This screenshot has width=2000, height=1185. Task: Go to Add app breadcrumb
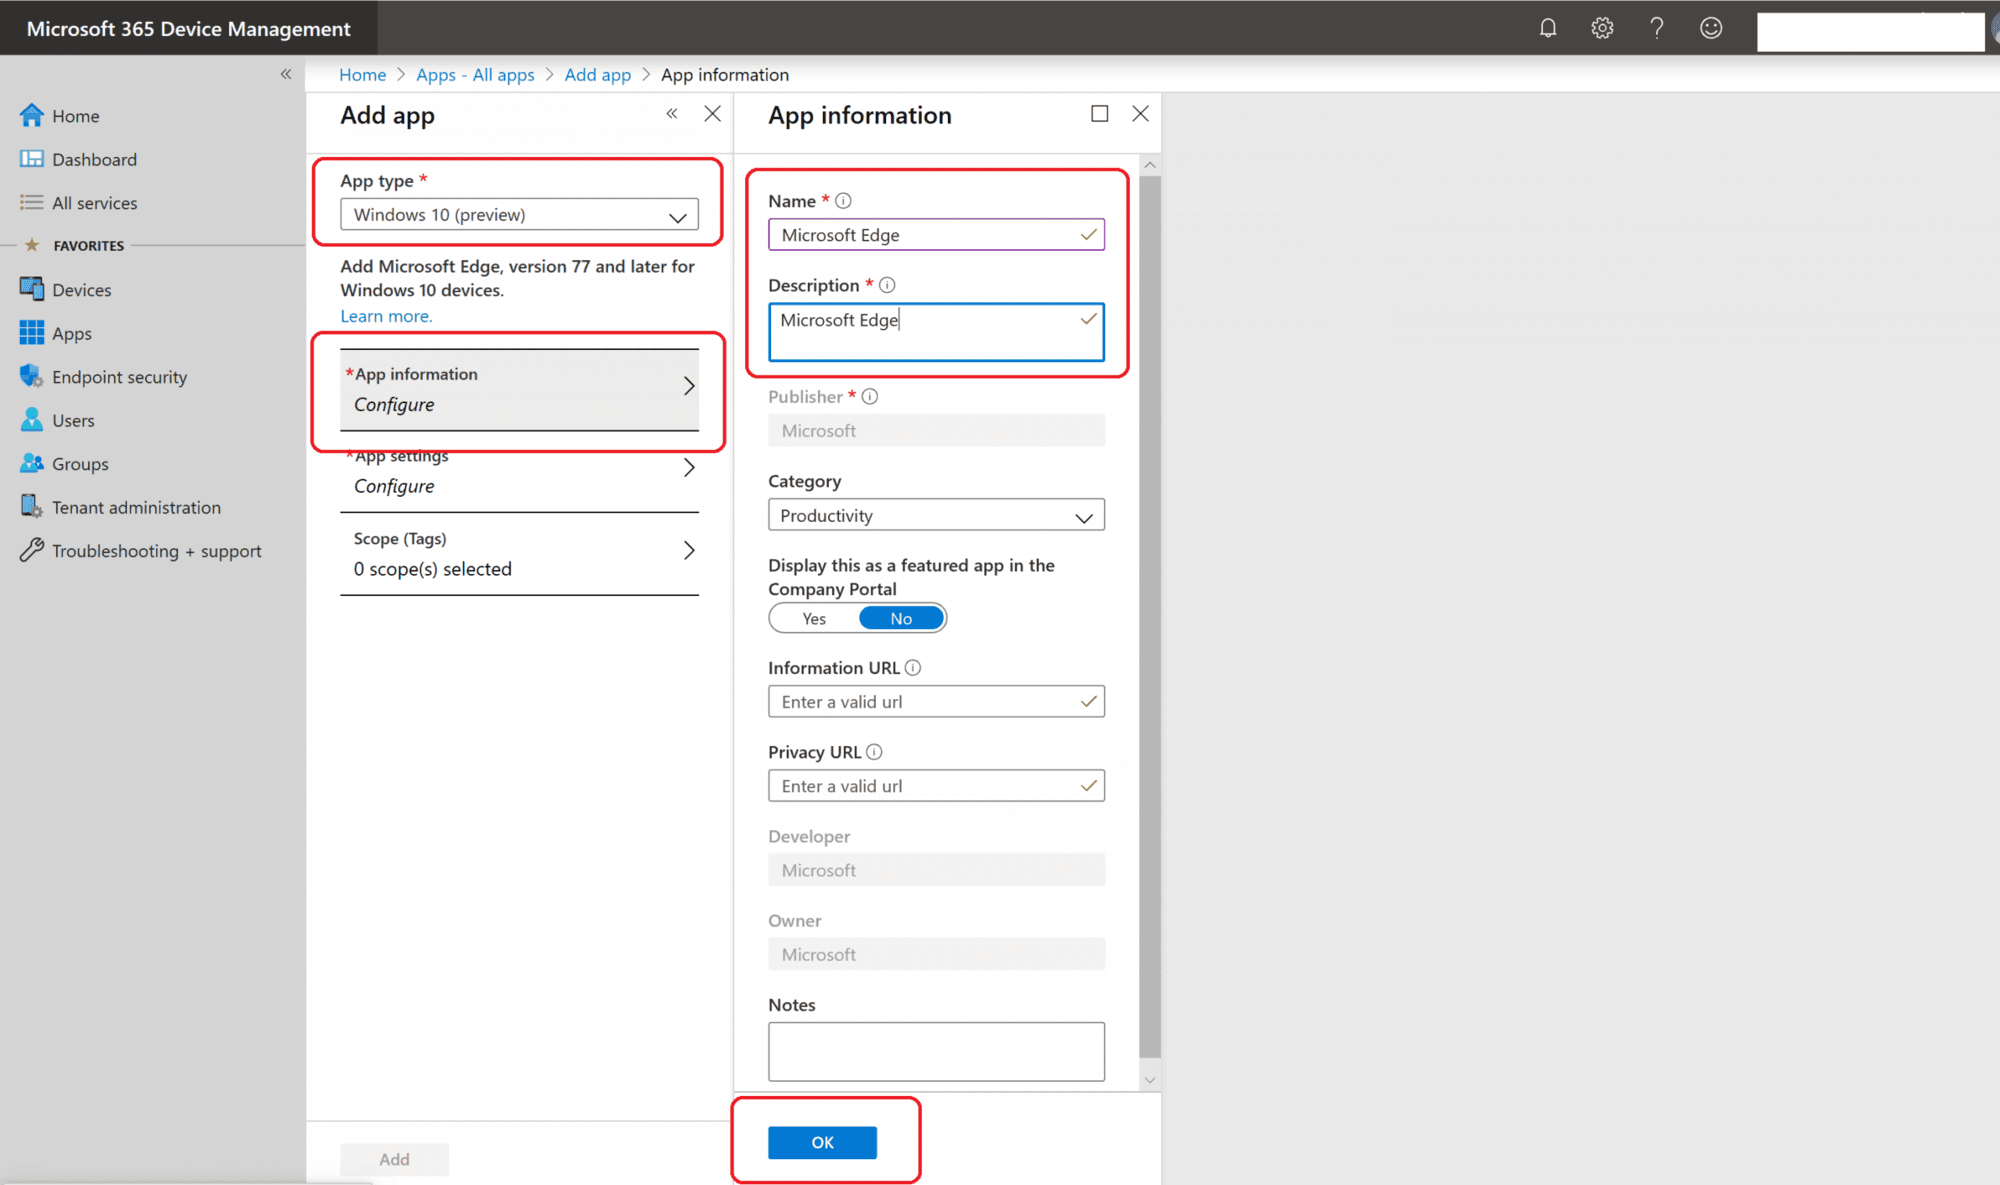(598, 75)
